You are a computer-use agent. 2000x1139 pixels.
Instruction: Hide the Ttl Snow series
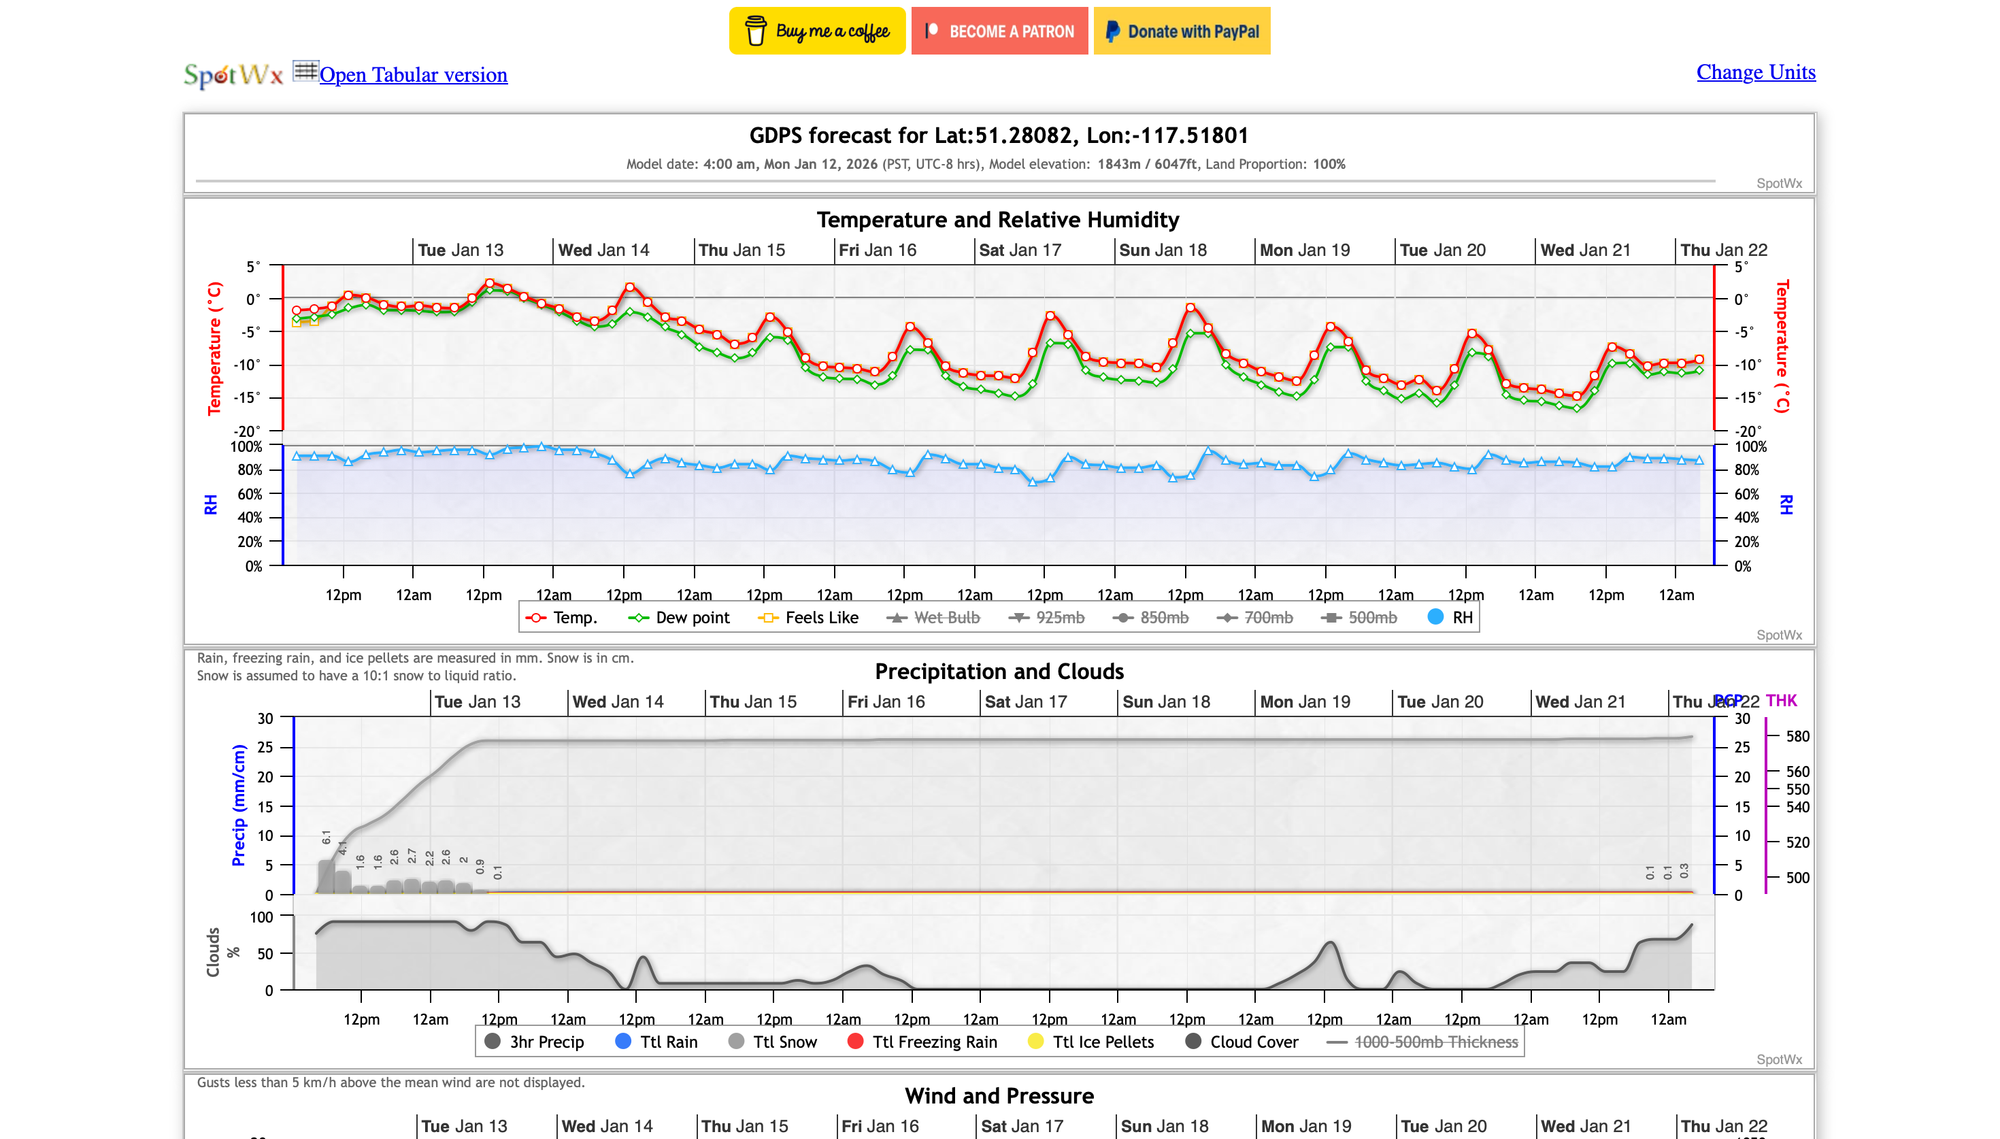[x=784, y=1042]
